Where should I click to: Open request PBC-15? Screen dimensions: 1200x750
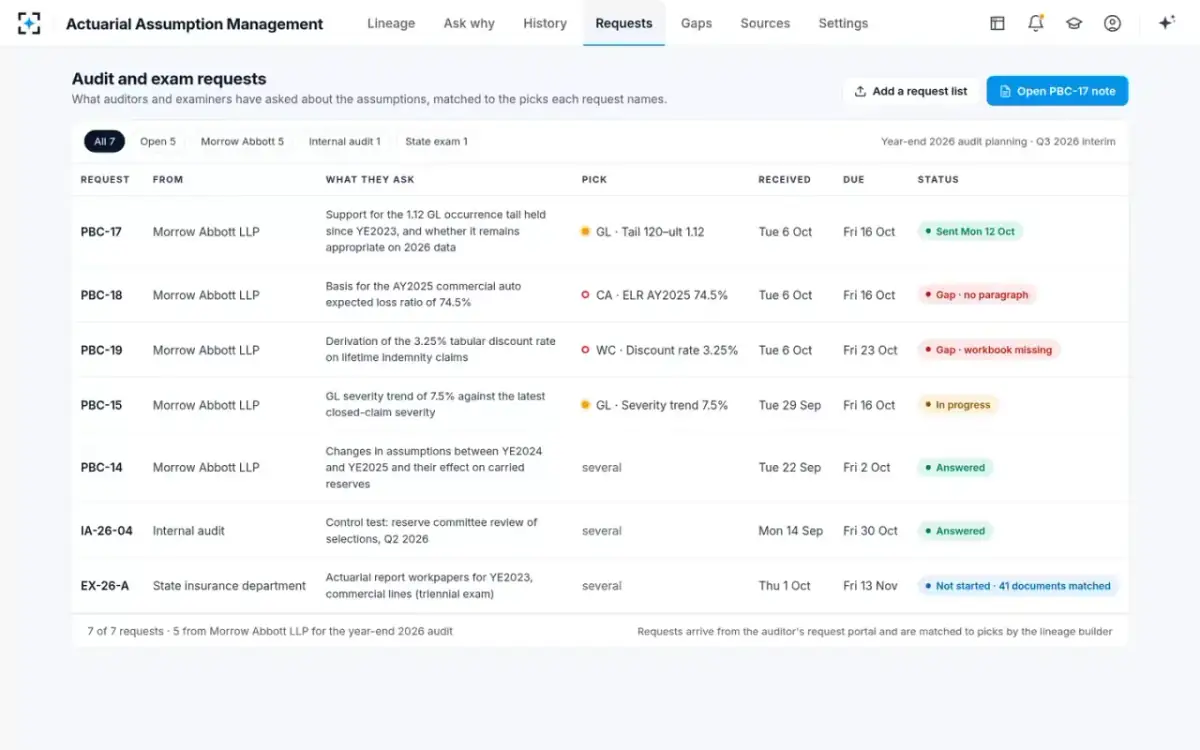tap(101, 405)
